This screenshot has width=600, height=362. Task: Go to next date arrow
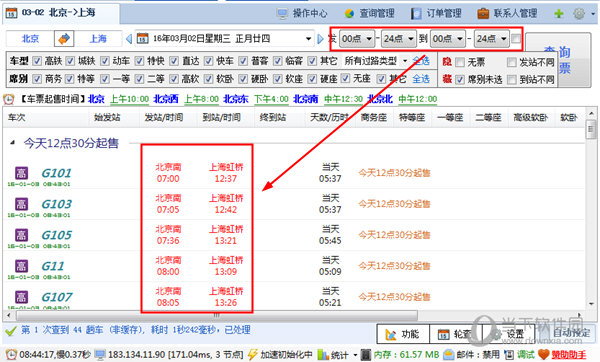pyautogui.click(x=320, y=39)
